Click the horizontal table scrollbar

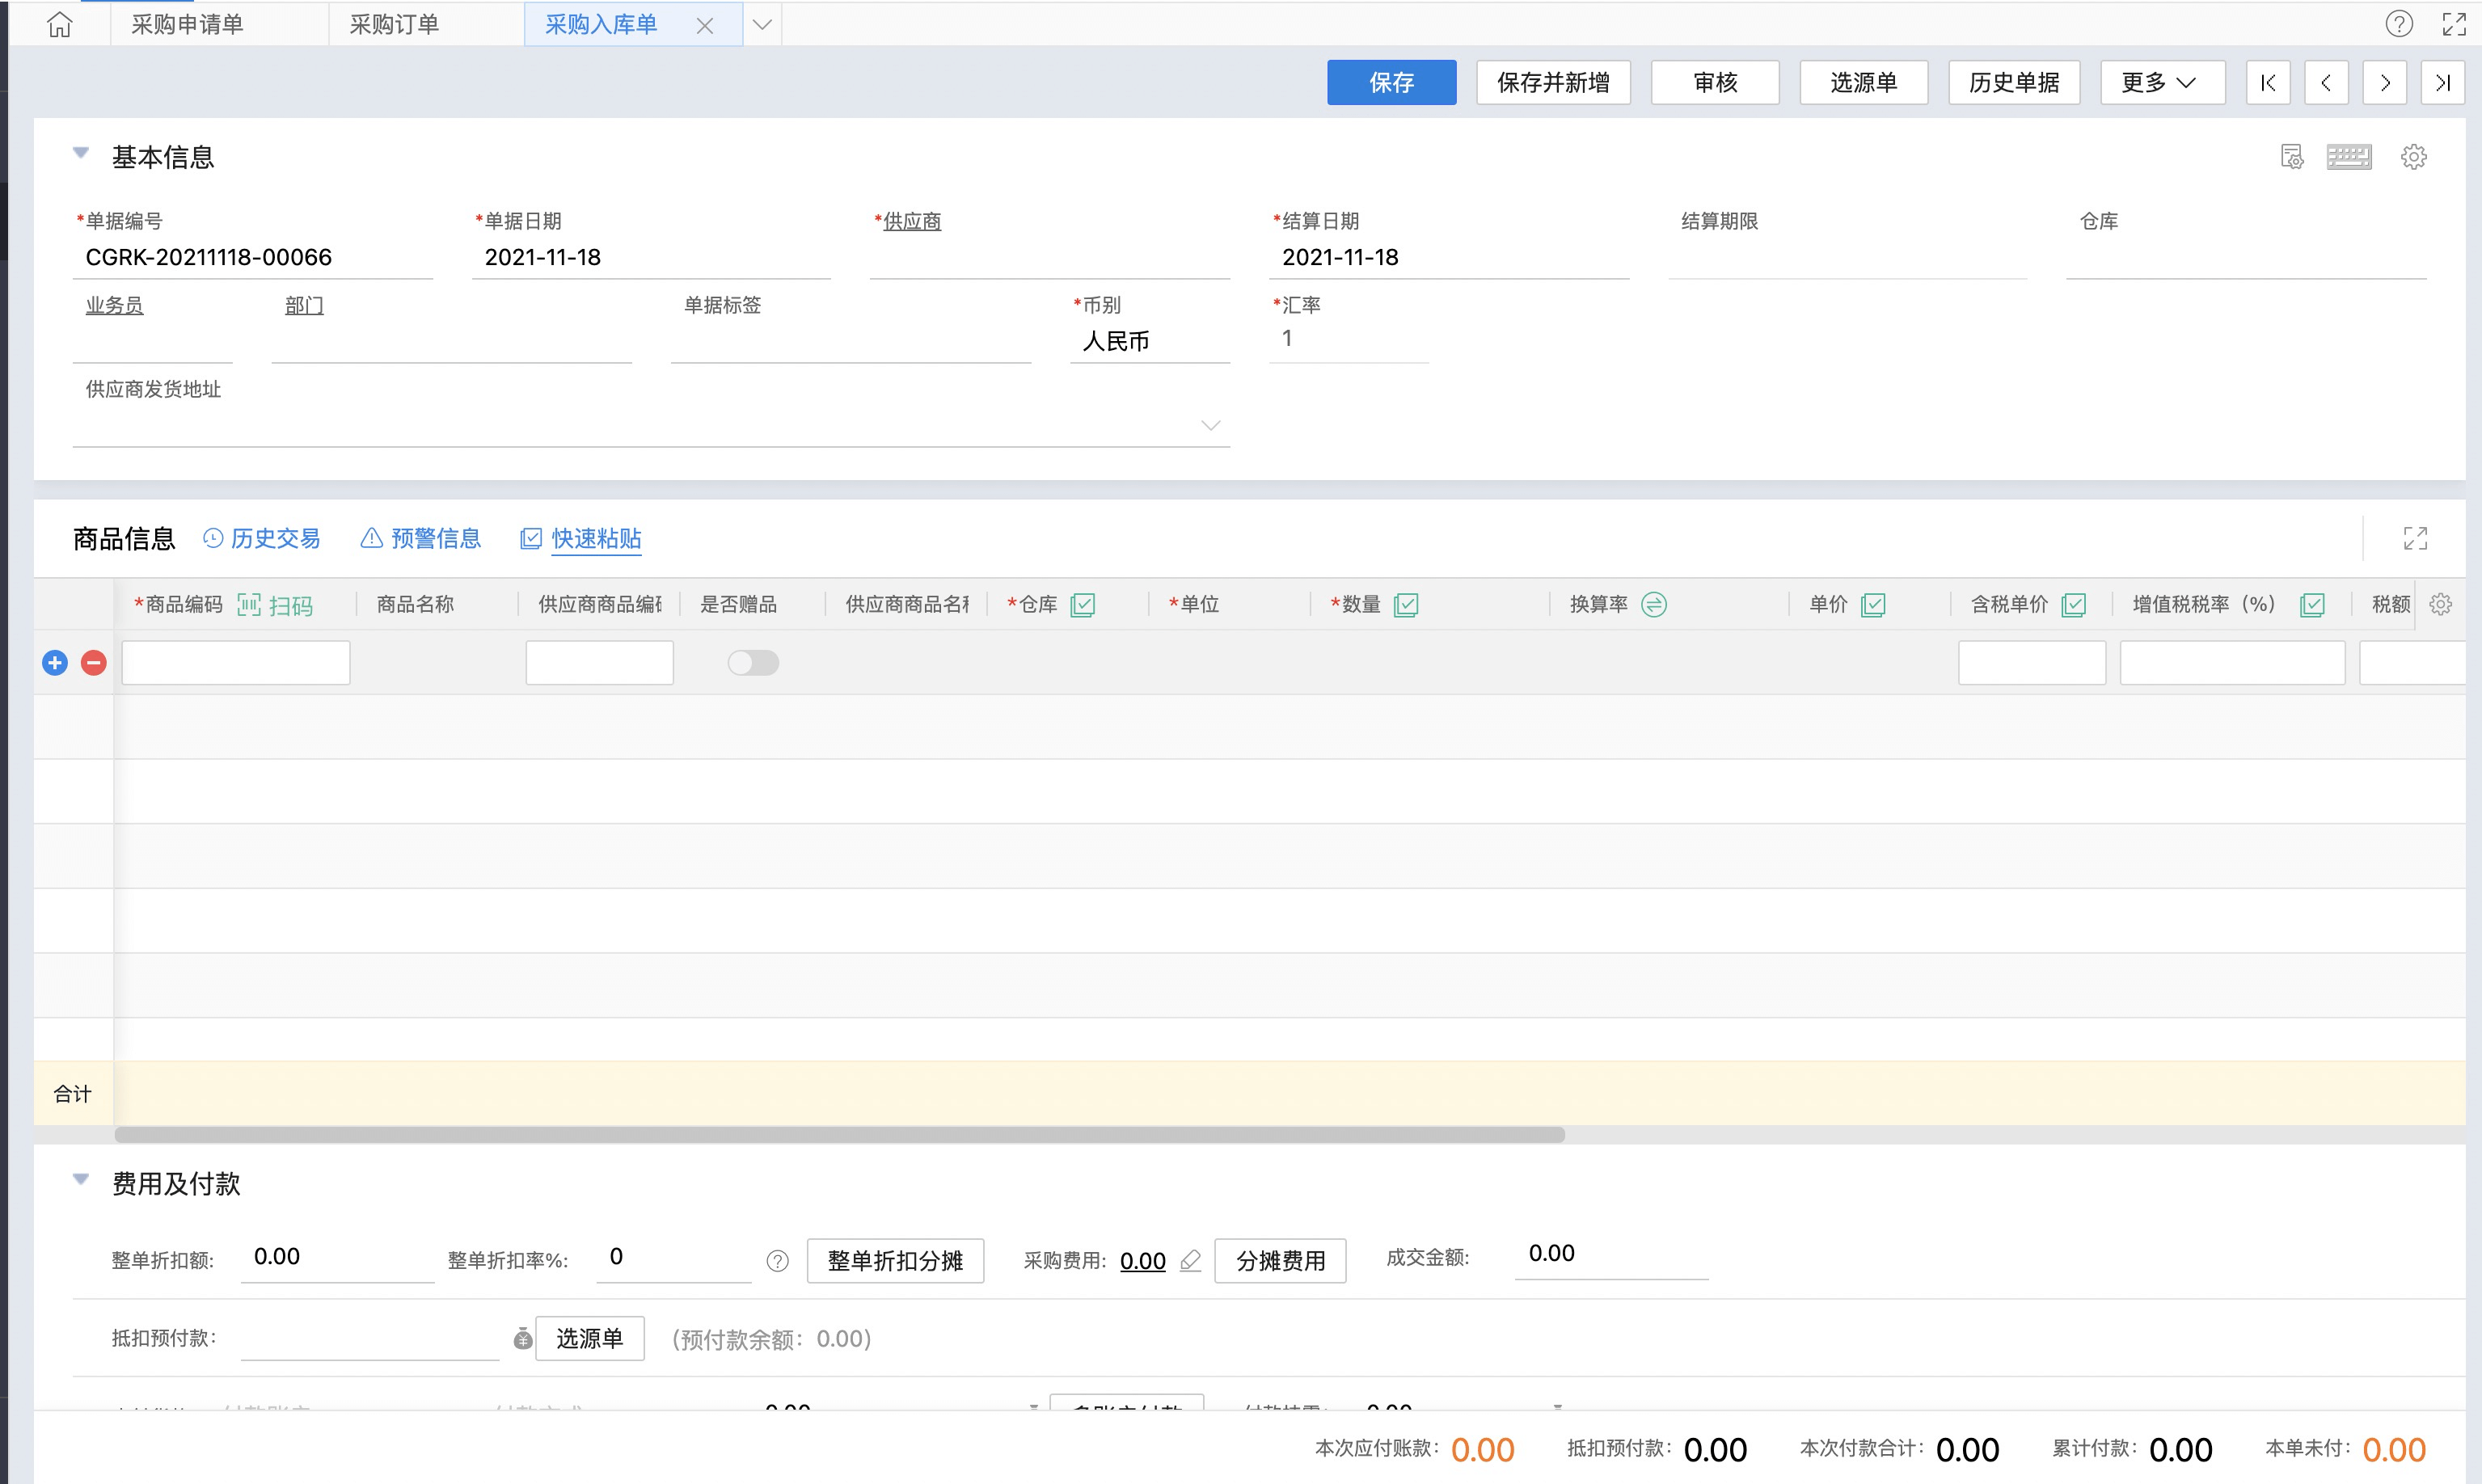coord(838,1134)
